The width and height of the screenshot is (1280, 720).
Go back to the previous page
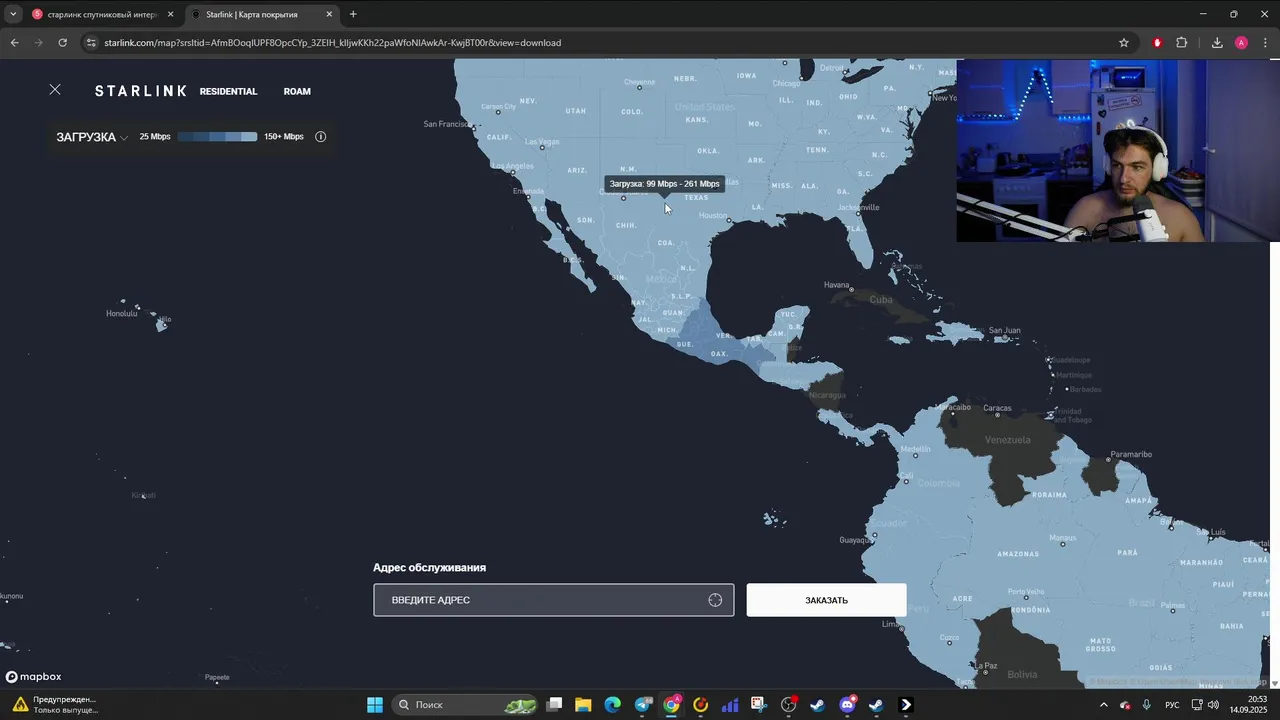pos(14,43)
